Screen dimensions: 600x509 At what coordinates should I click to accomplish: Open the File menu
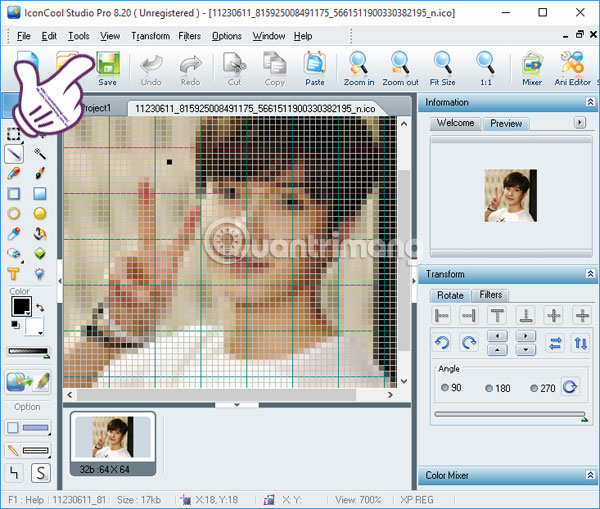(x=24, y=36)
